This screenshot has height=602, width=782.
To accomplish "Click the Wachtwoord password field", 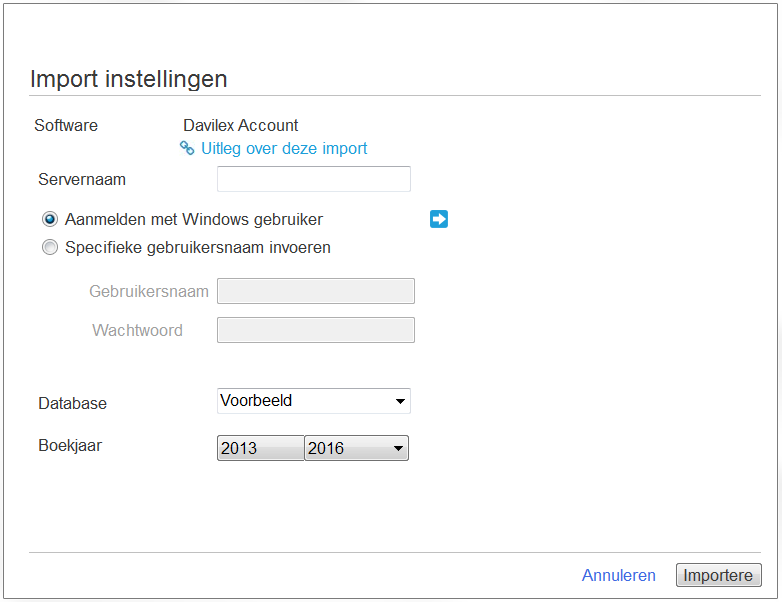I will pyautogui.click(x=316, y=330).
